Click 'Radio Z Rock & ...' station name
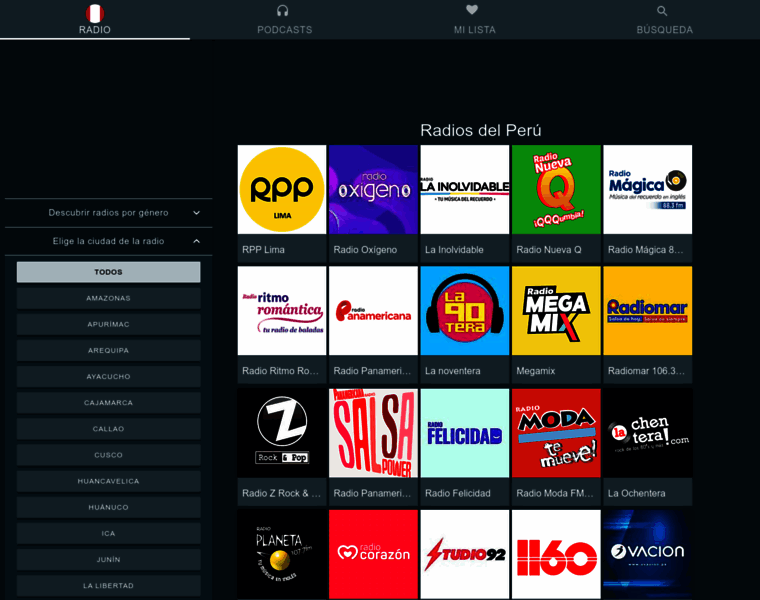This screenshot has height=600, width=760. pos(281,493)
